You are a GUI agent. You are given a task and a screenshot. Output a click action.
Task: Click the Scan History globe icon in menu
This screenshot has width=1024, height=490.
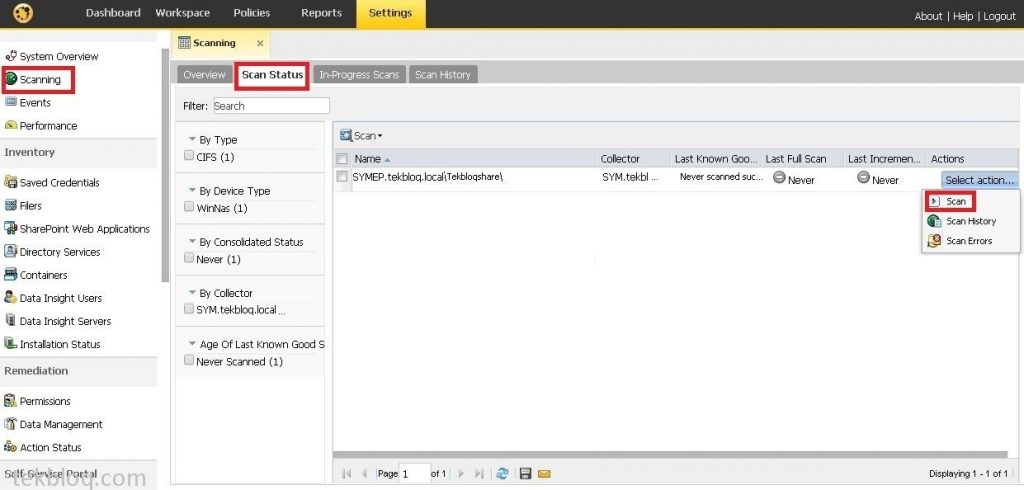[935, 221]
